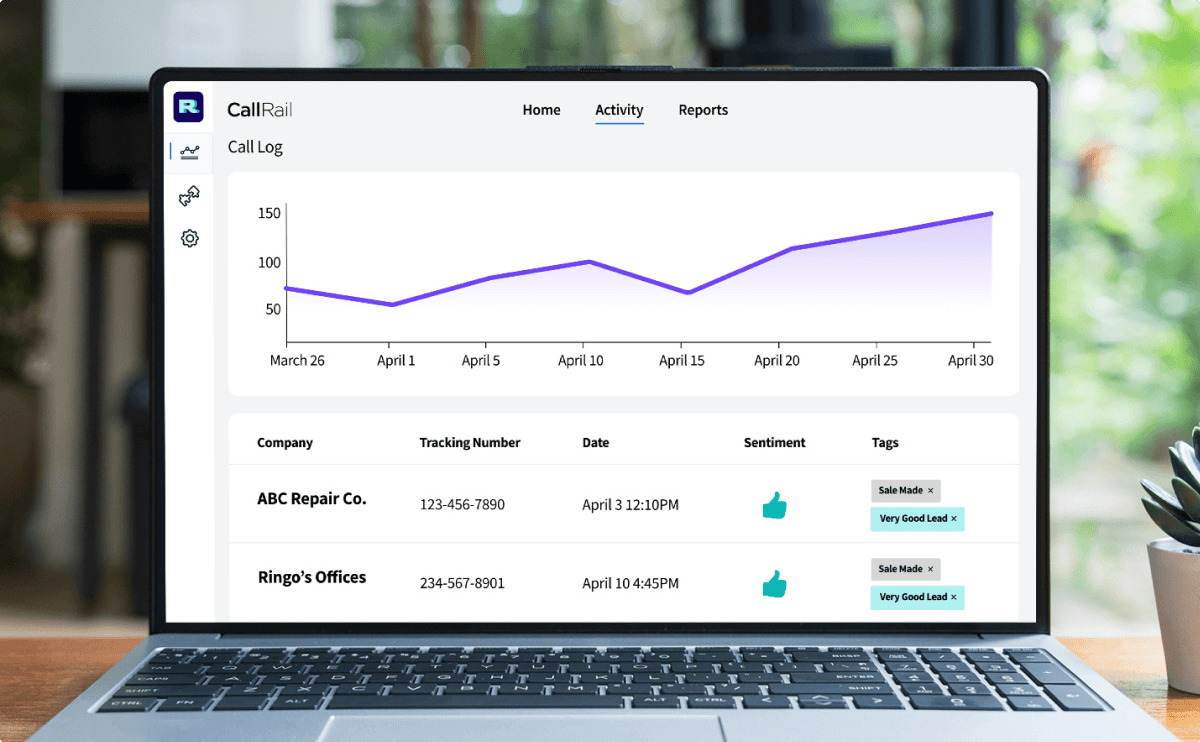Viewport: 1200px width, 742px height.
Task: Click the date April 10 4:45PM
Action: click(630, 583)
